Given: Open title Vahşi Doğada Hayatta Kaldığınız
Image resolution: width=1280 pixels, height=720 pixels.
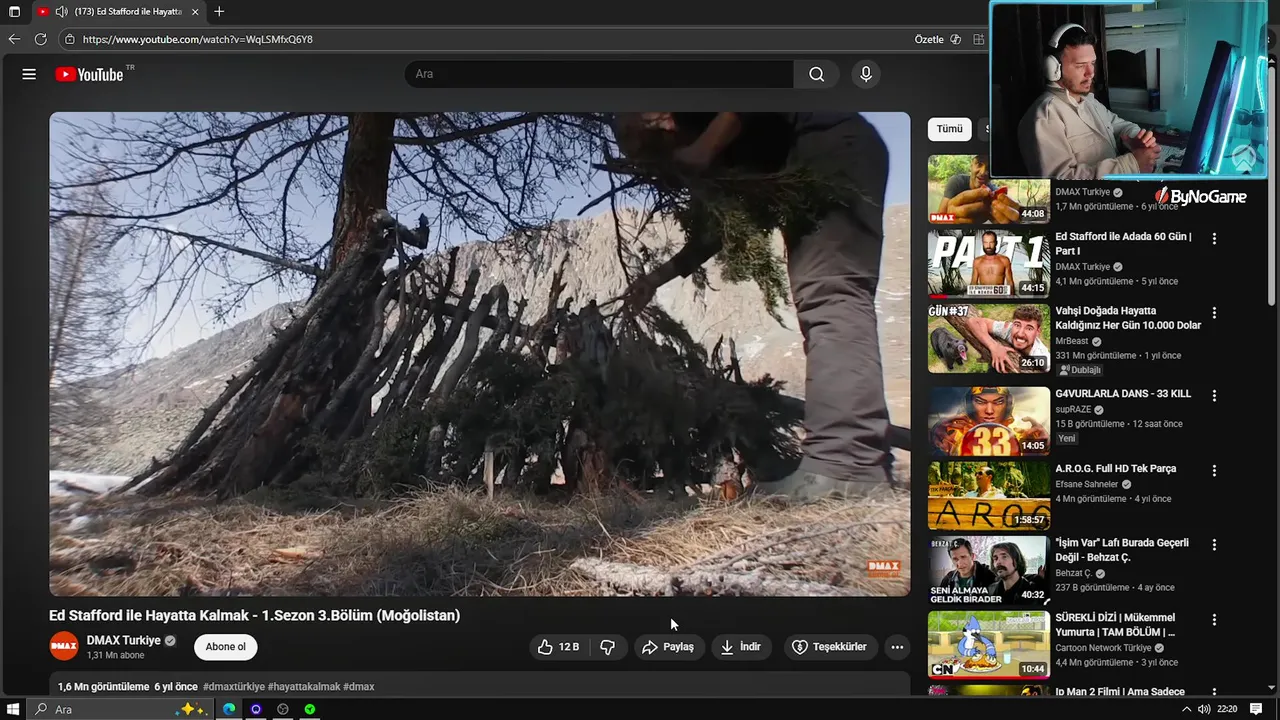Looking at the screenshot, I should click(1128, 318).
